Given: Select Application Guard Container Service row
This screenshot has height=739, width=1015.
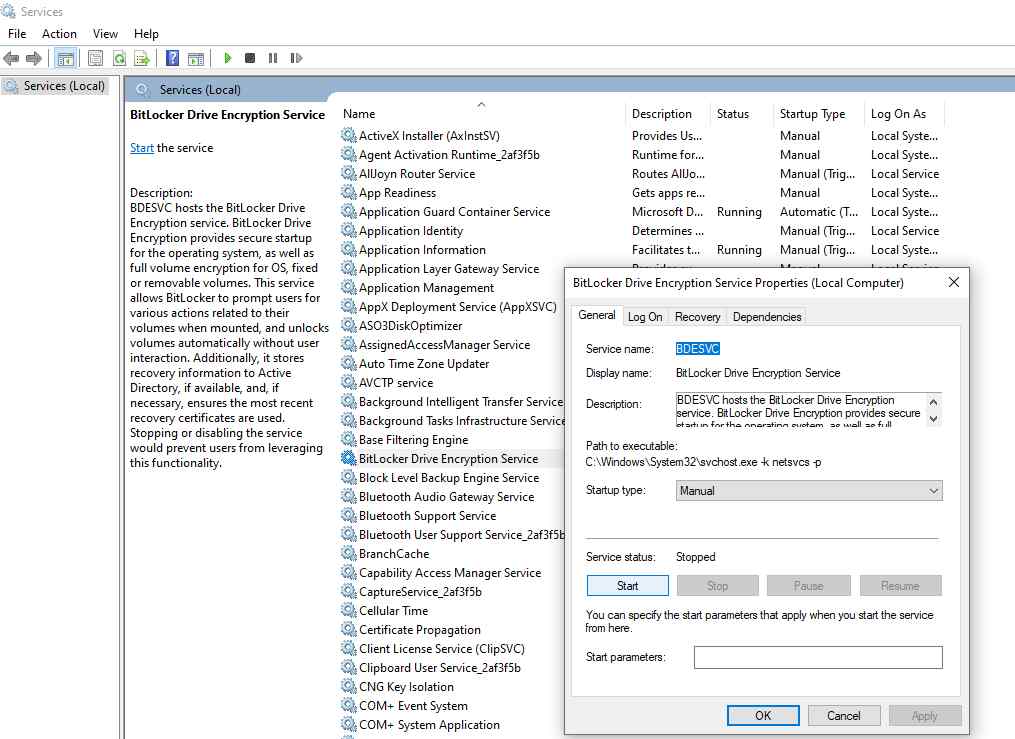Looking at the screenshot, I should [641, 212].
